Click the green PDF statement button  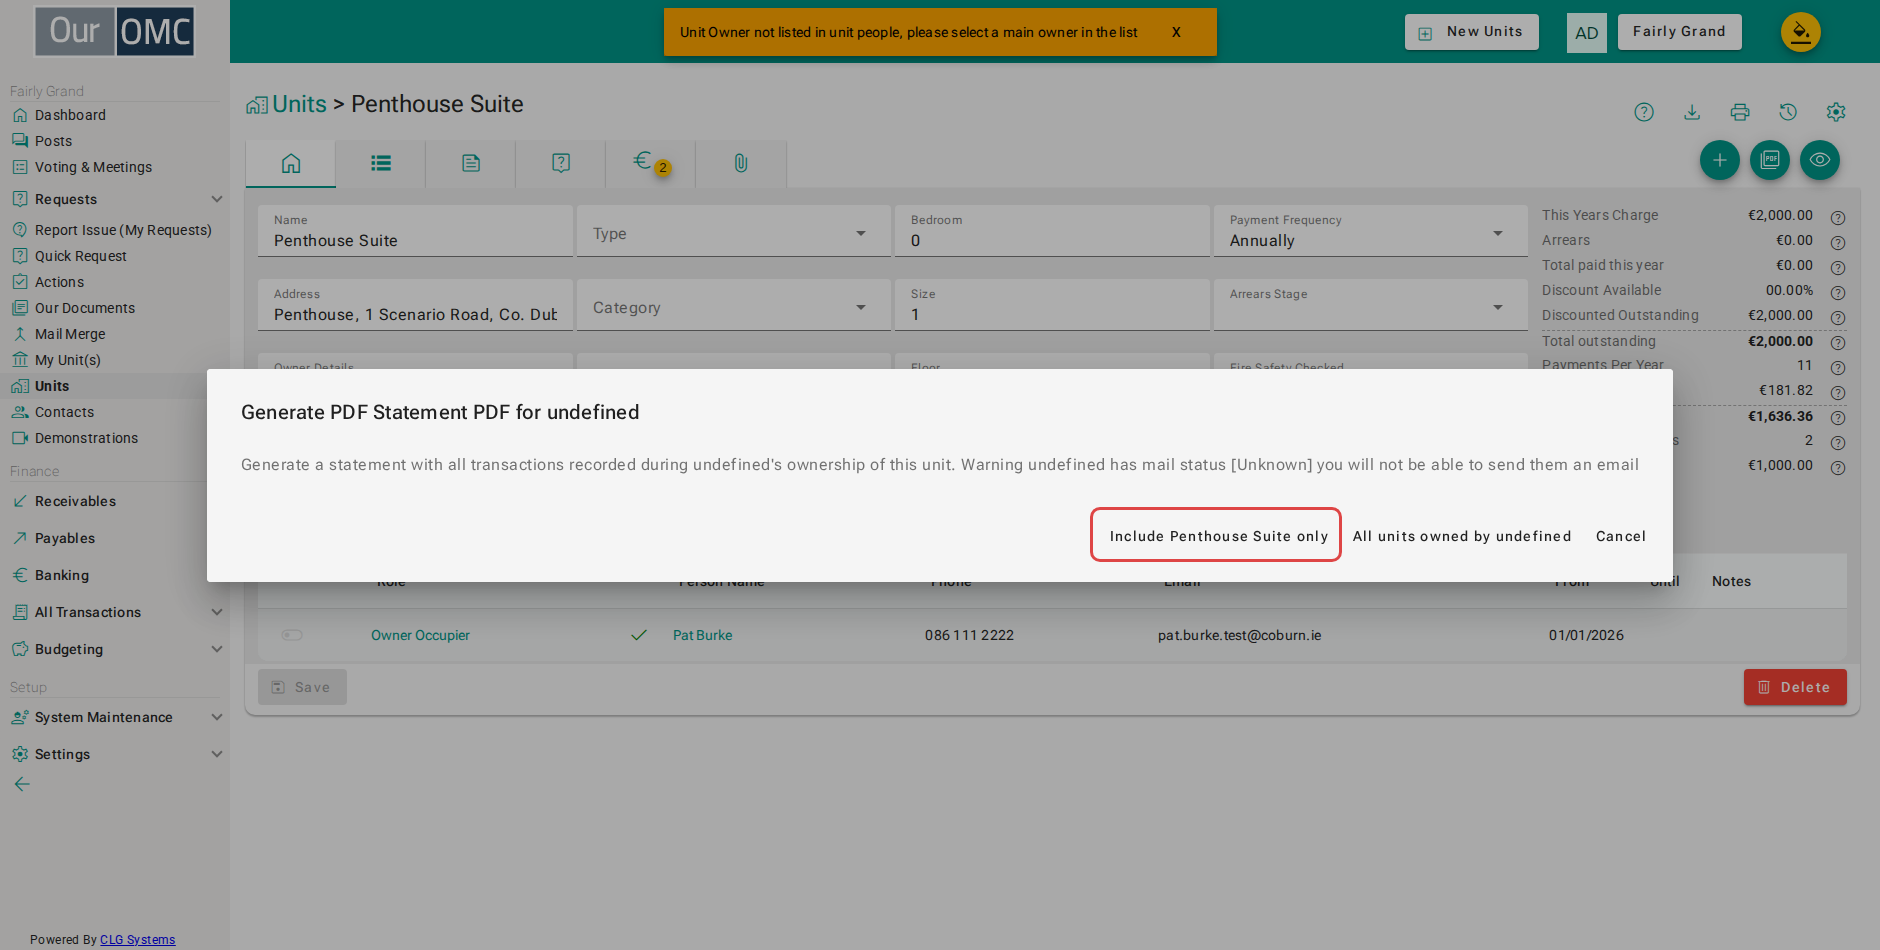click(x=1770, y=160)
